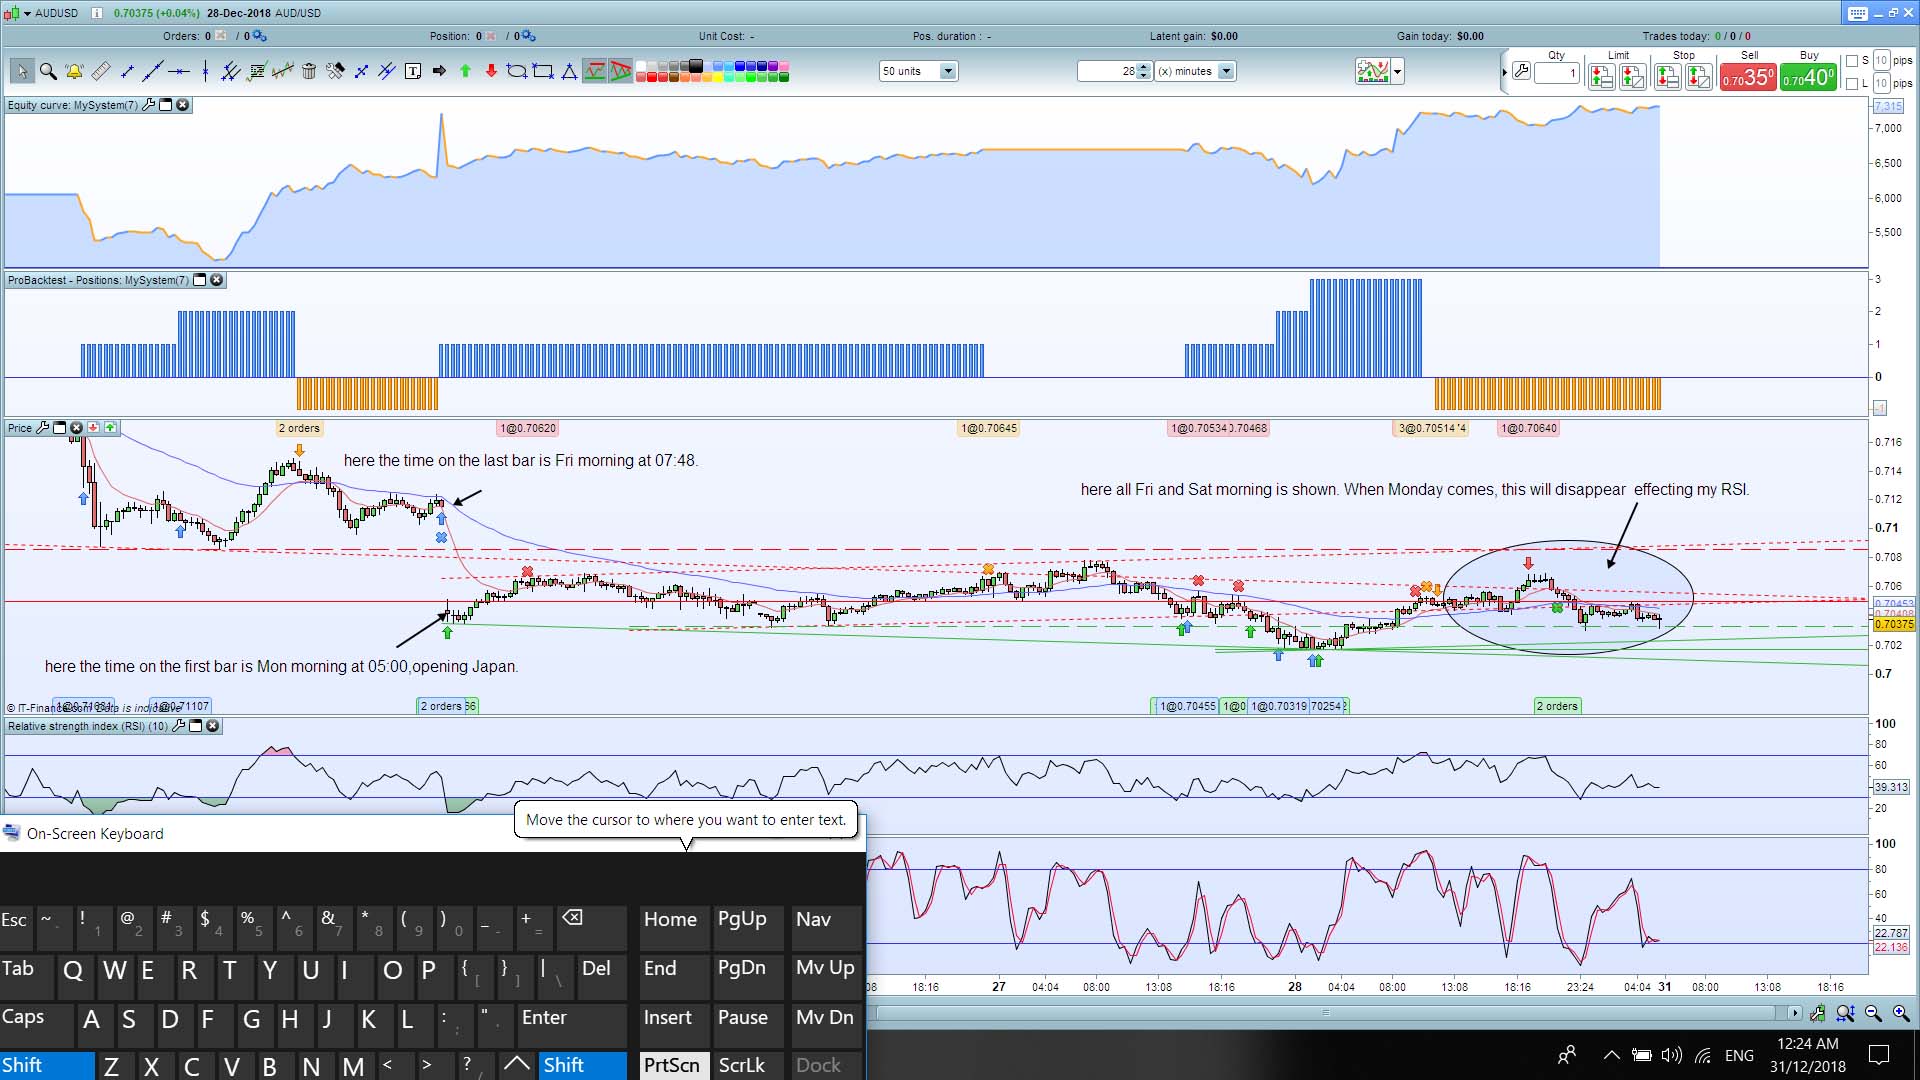Image resolution: width=1920 pixels, height=1080 pixels.
Task: Open the minutes timeframe dropdown
Action: pos(1226,71)
